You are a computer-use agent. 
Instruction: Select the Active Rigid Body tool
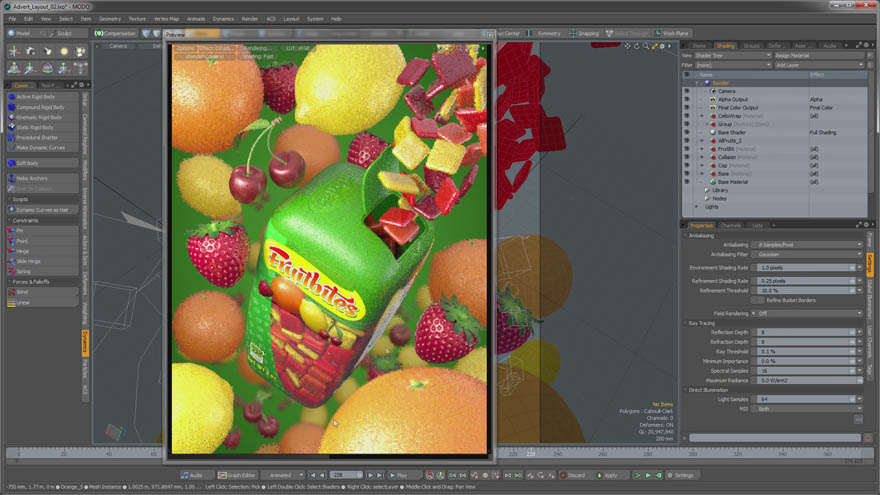click(x=42, y=97)
